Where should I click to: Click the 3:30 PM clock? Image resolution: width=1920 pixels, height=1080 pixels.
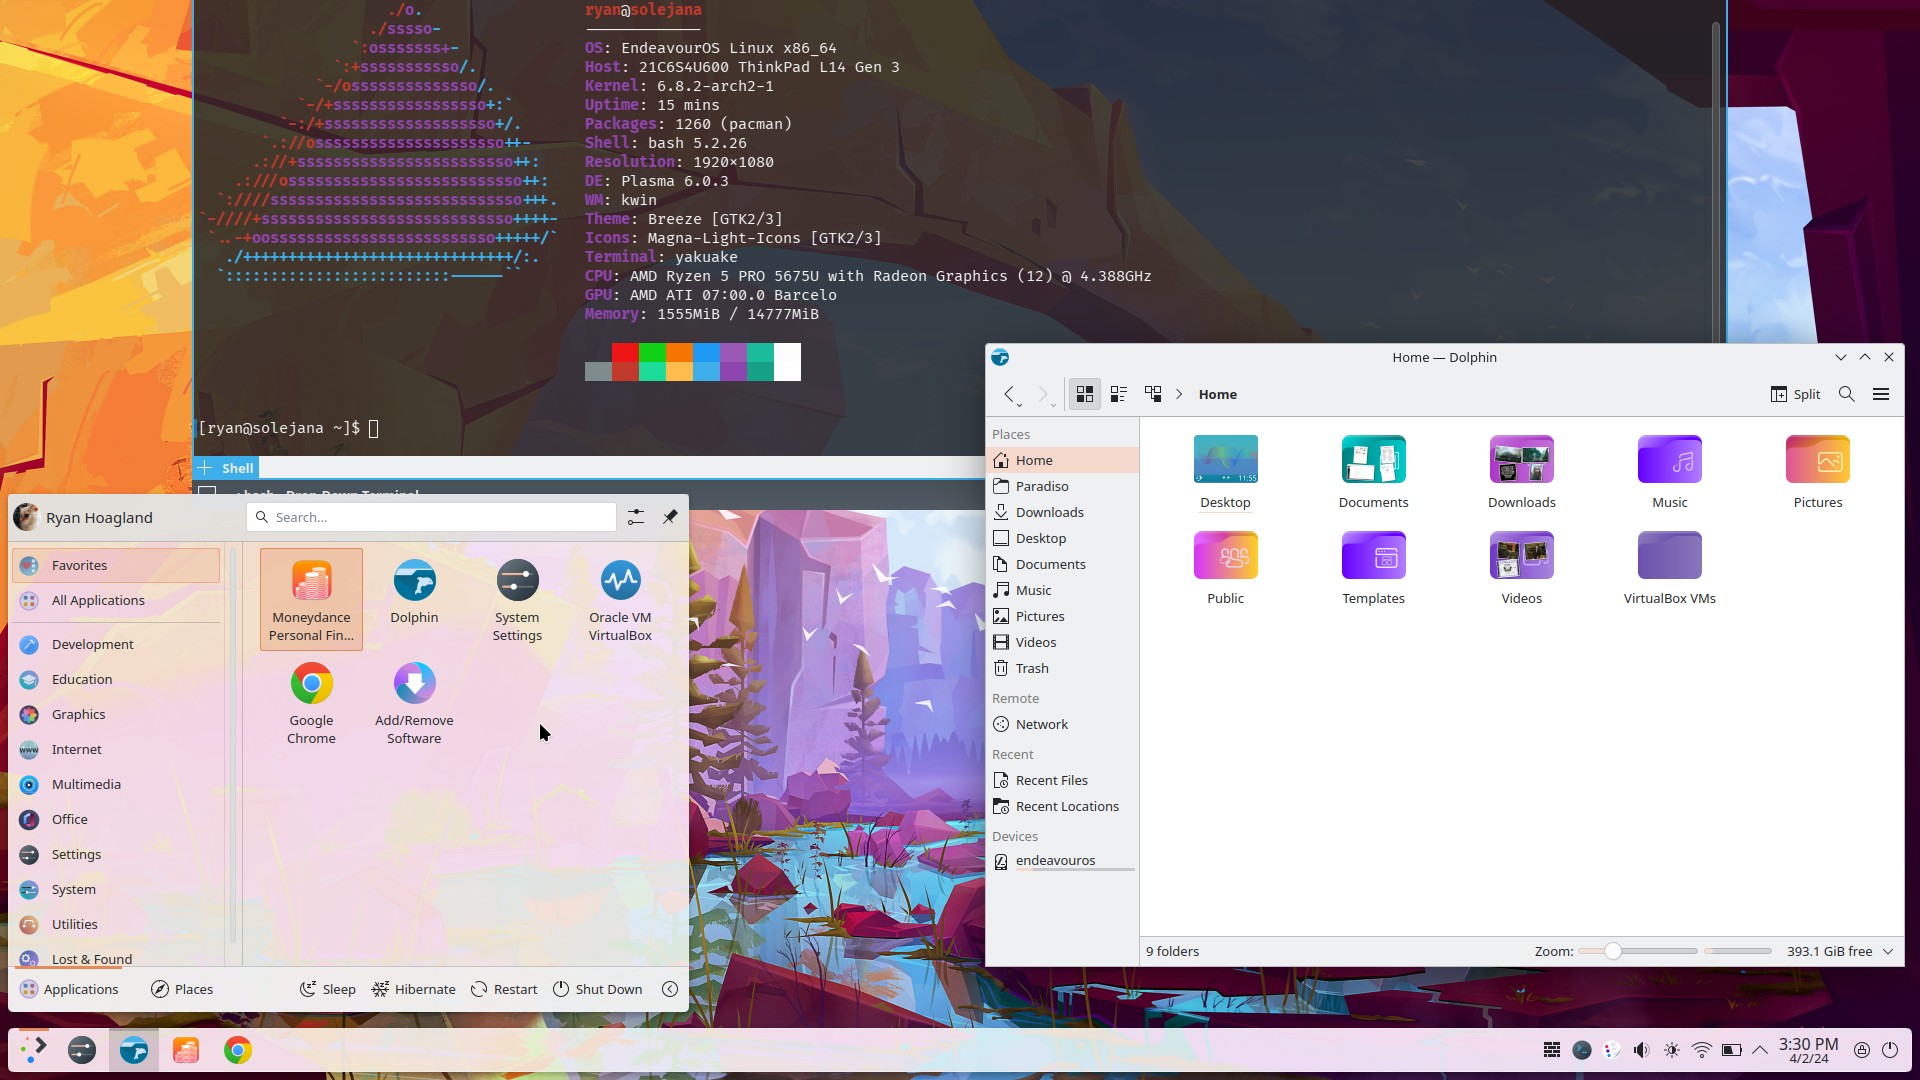1809,1050
